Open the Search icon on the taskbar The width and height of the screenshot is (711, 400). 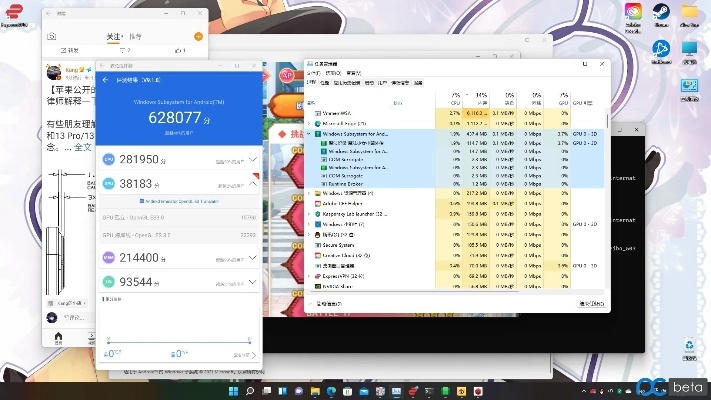(x=250, y=391)
